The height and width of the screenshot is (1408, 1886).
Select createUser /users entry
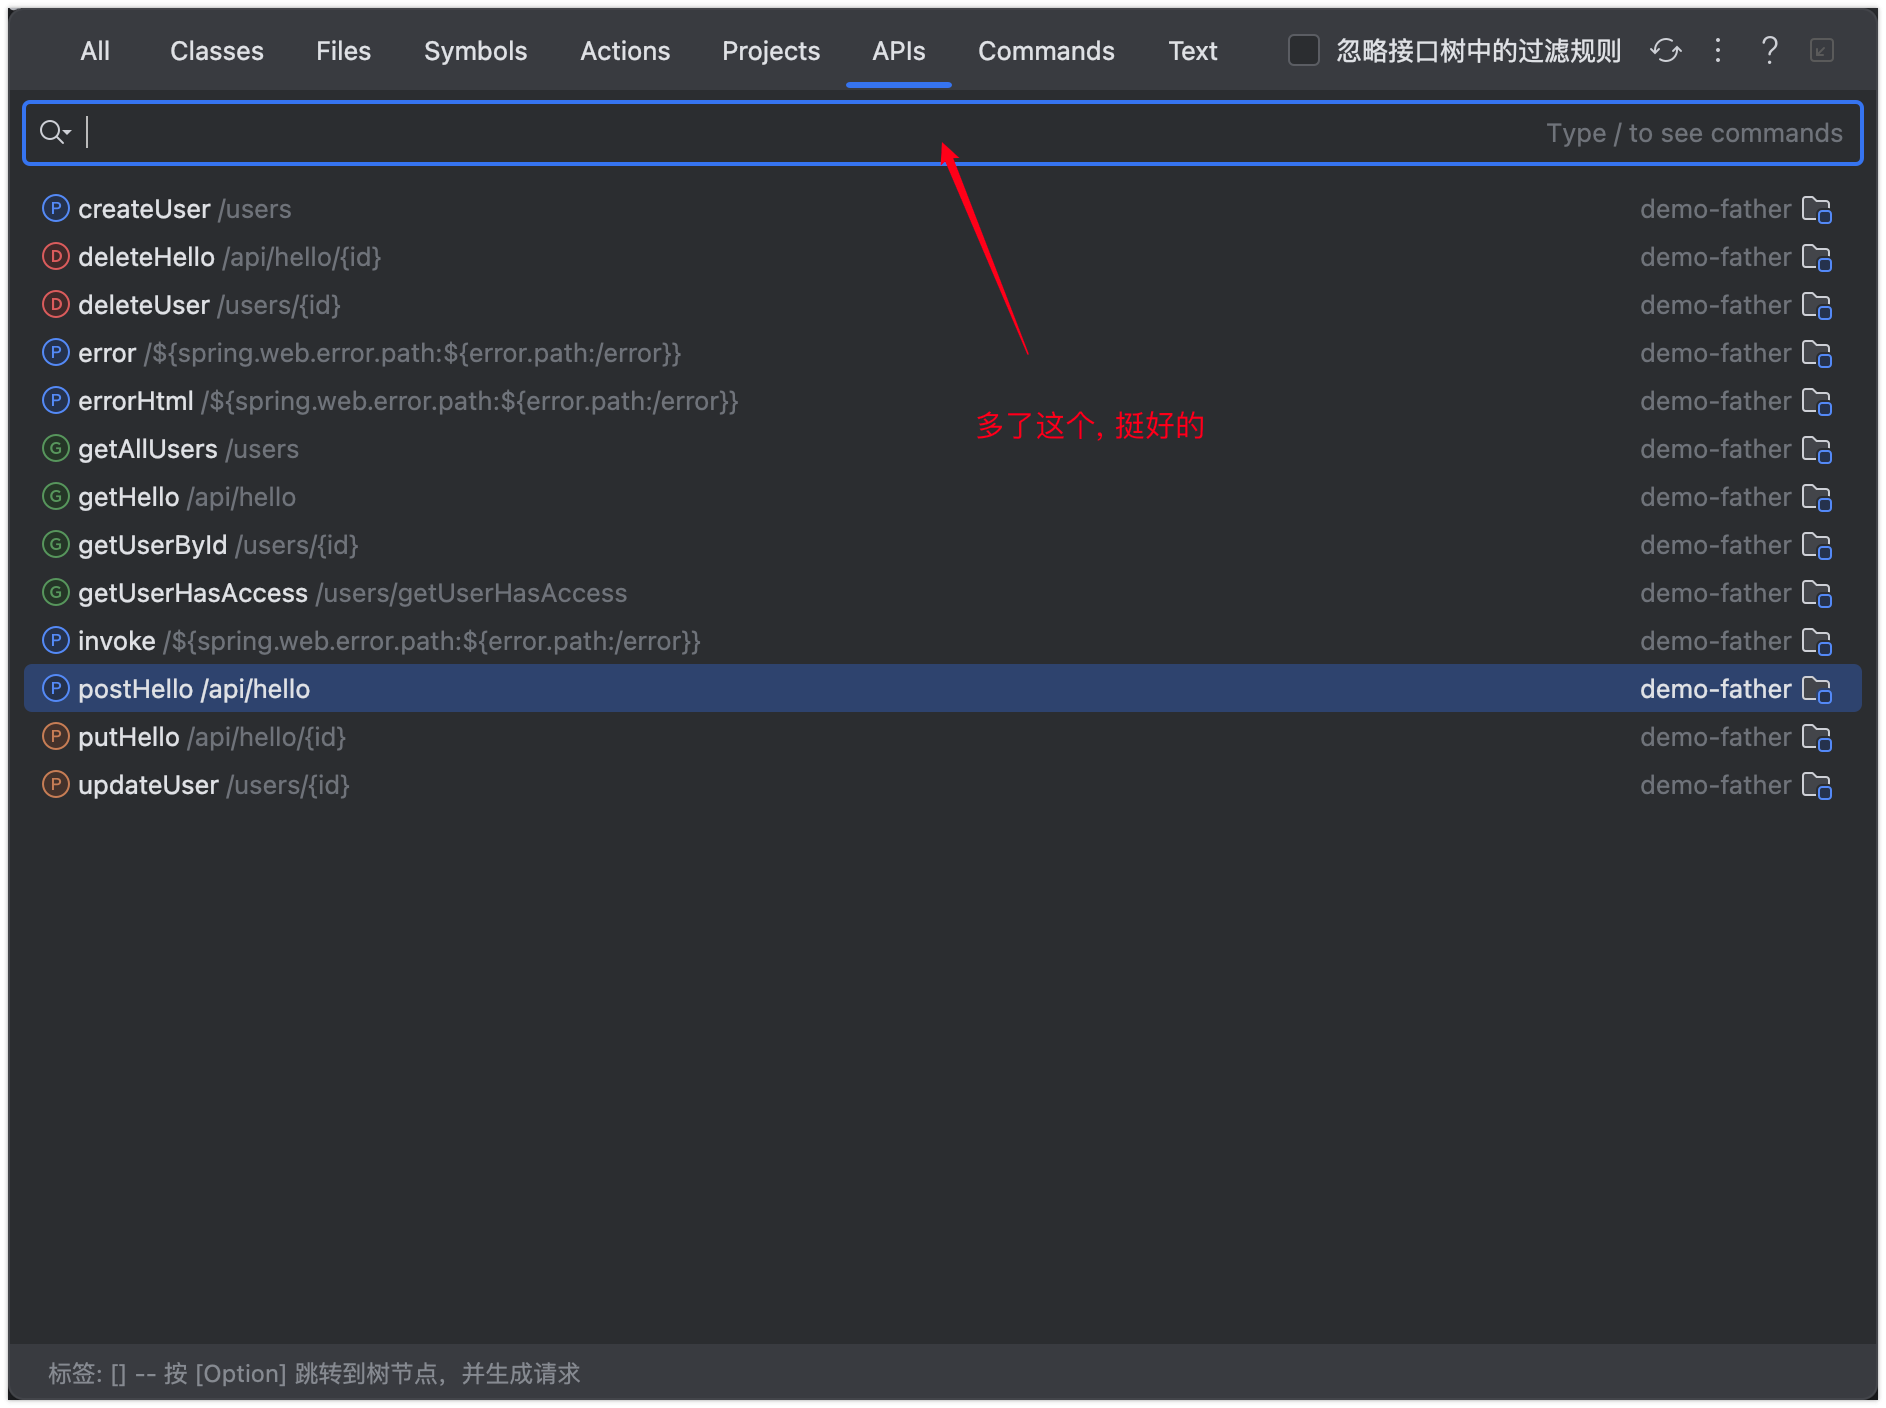click(x=943, y=209)
